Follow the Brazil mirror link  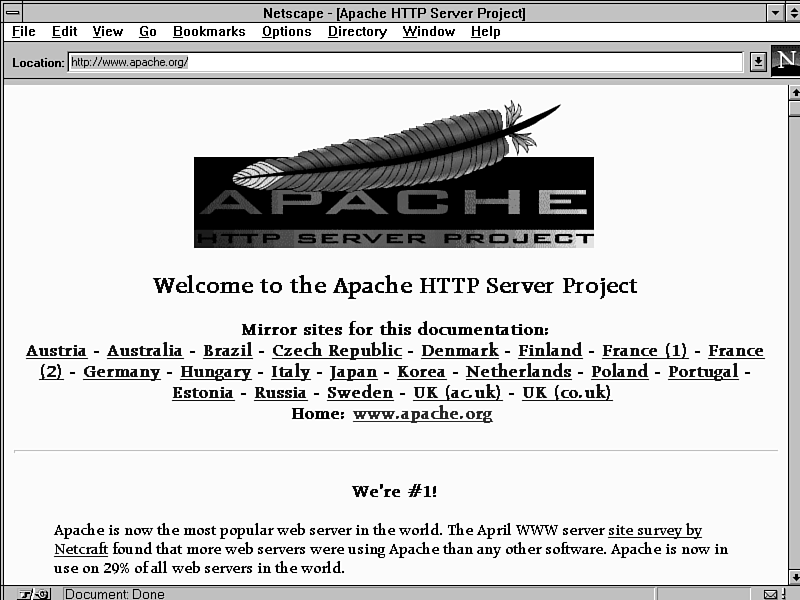pyautogui.click(x=228, y=351)
